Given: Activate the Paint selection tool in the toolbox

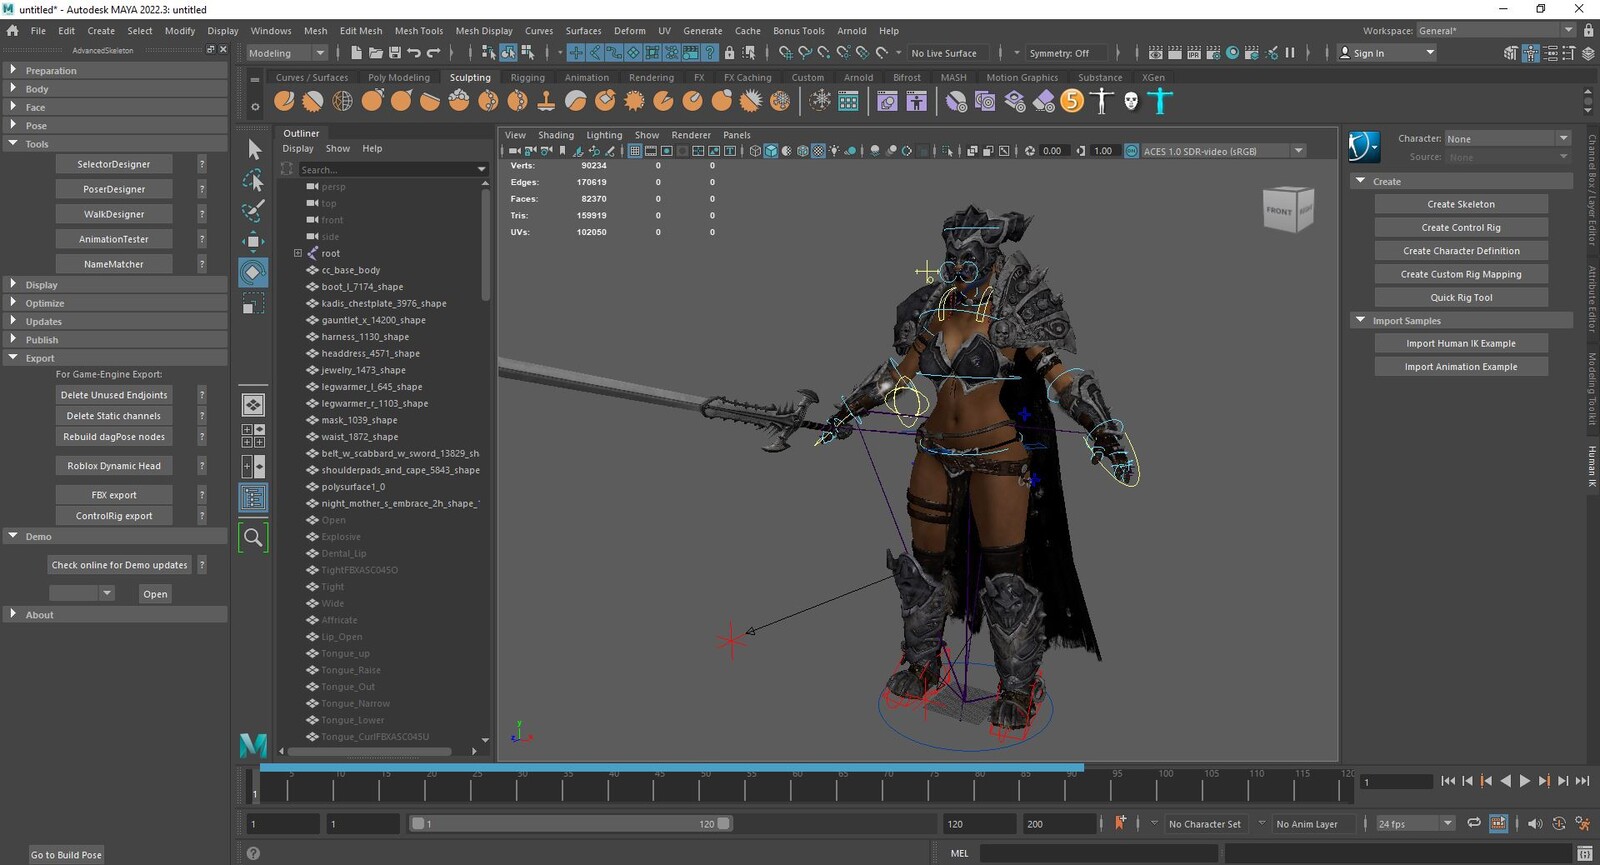Looking at the screenshot, I should click(x=254, y=210).
